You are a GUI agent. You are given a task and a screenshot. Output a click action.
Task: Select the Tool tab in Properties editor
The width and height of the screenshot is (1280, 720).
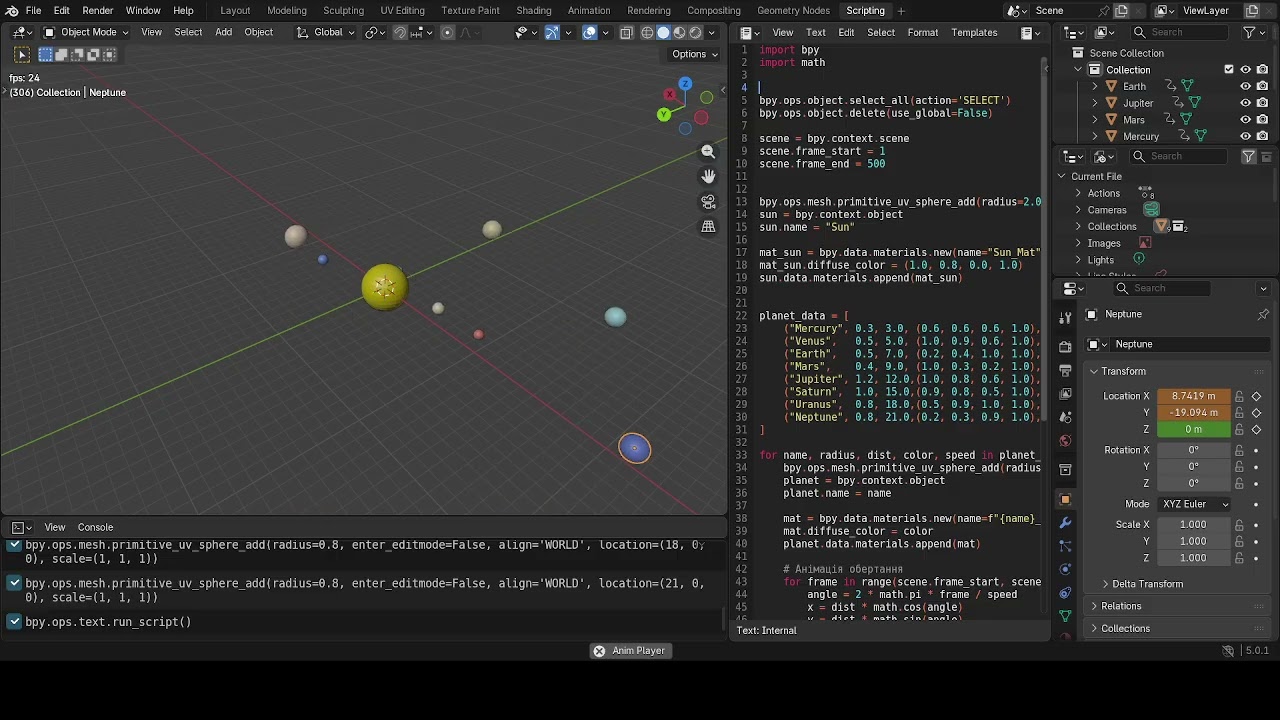tap(1065, 317)
